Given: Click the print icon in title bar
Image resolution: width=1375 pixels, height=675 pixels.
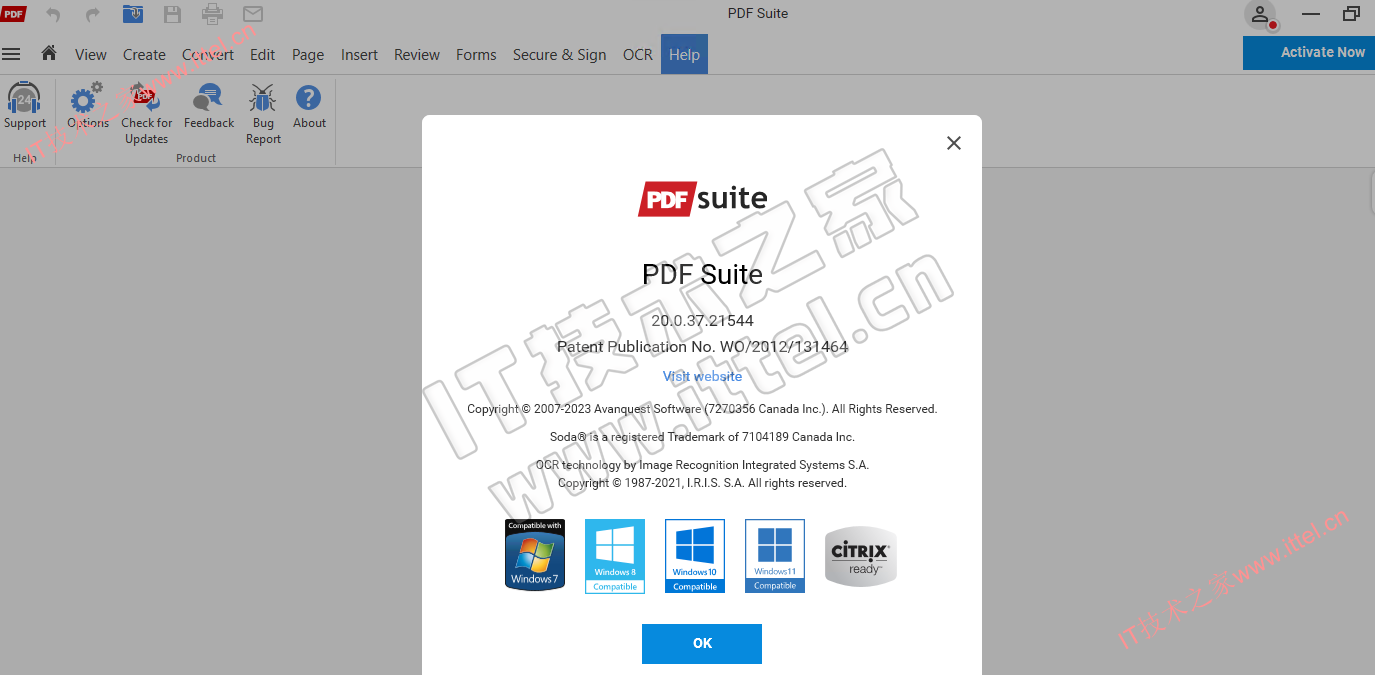Looking at the screenshot, I should pos(213,14).
